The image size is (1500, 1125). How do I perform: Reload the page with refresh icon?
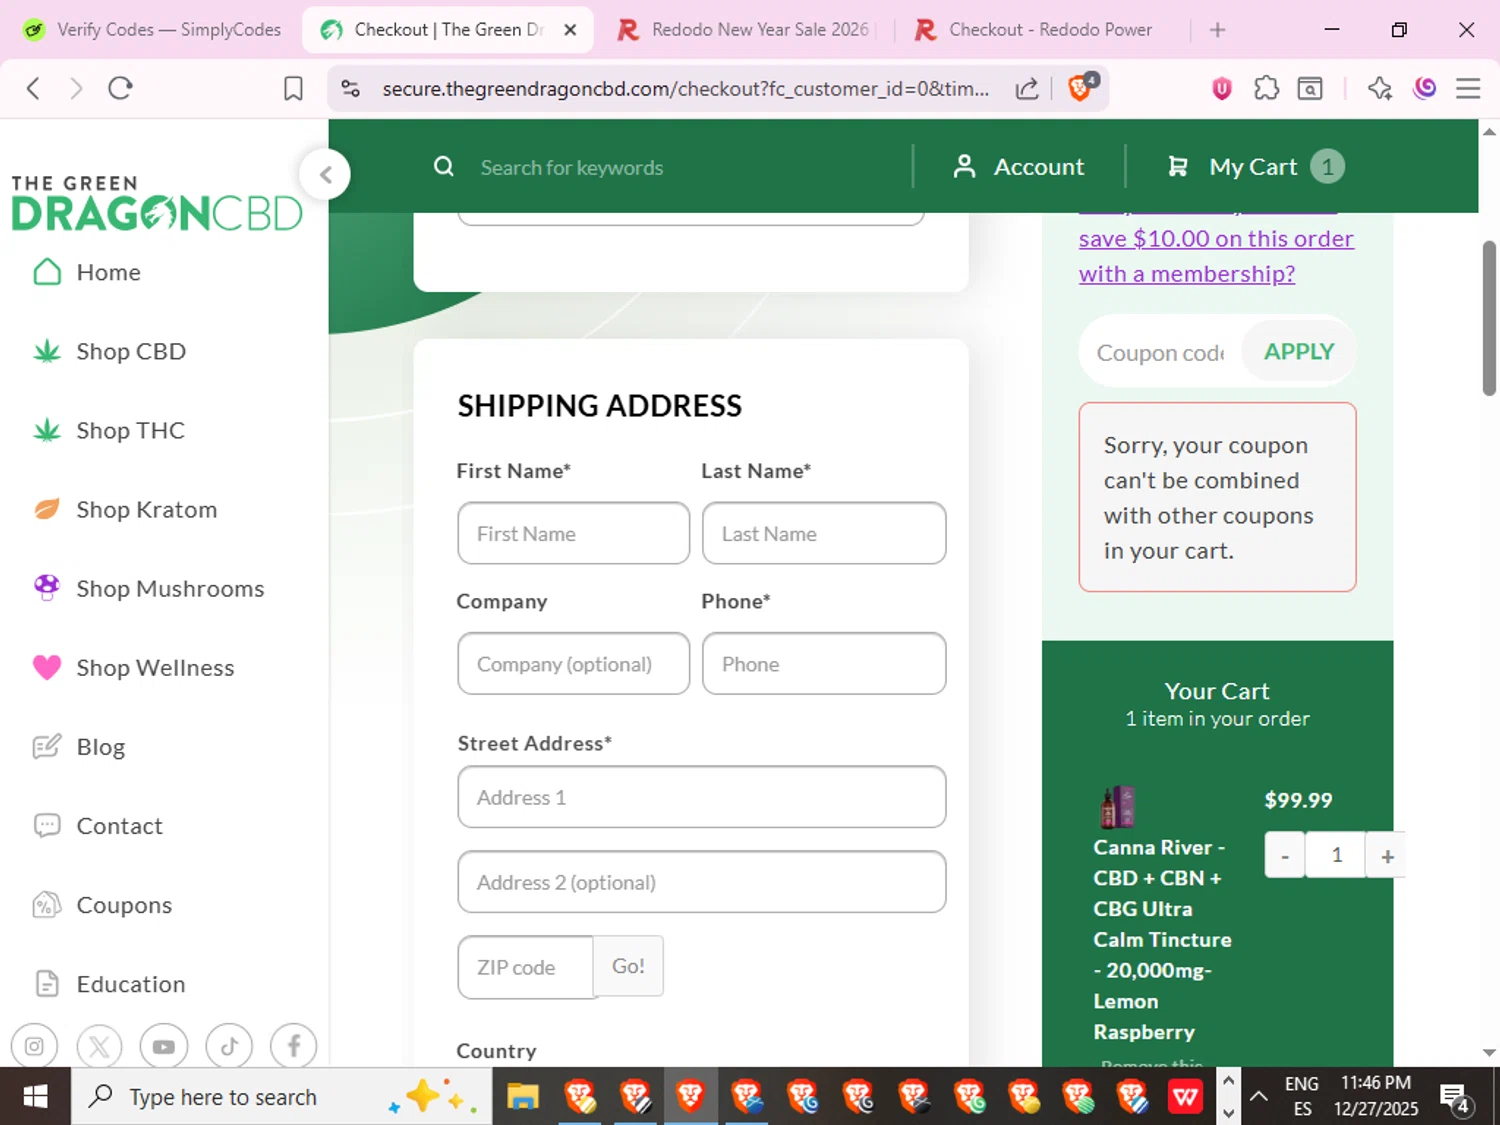click(120, 88)
